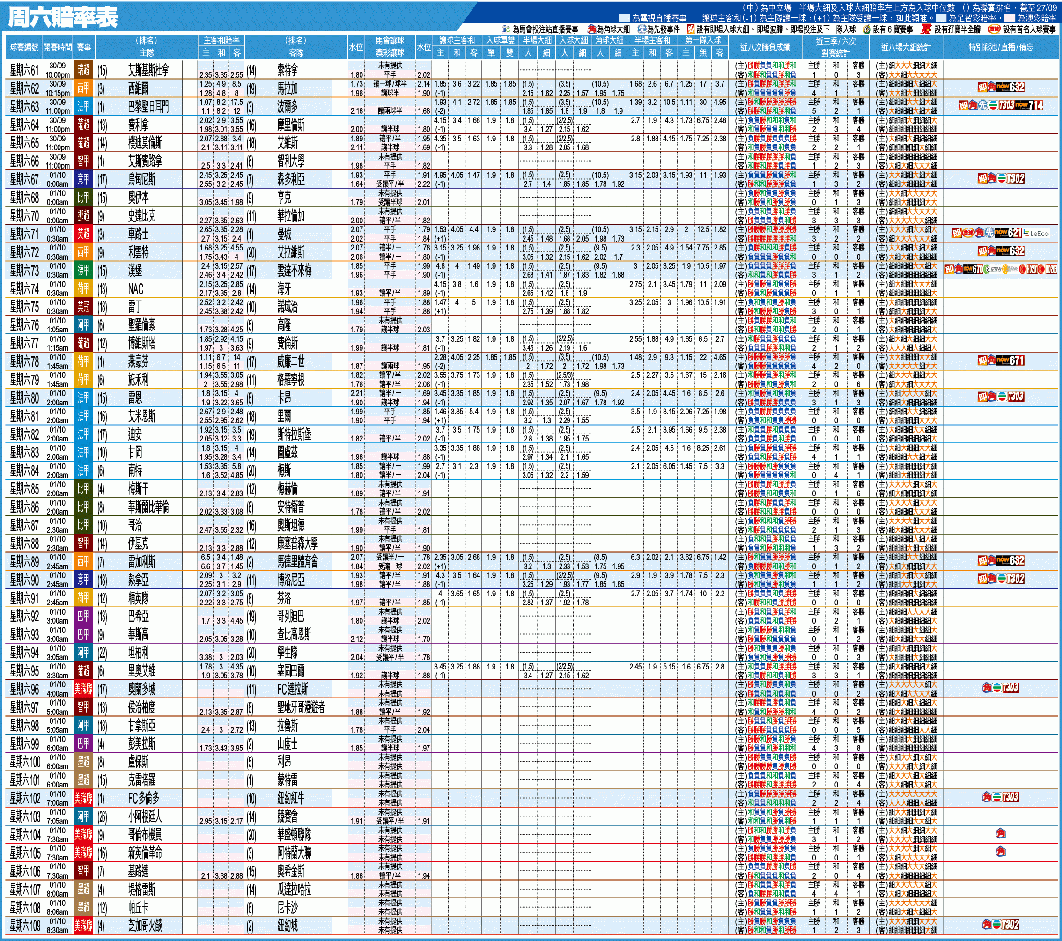Click the corner-kick icon in 星期六104 row
The image size is (1062, 941).
[x=1000, y=834]
